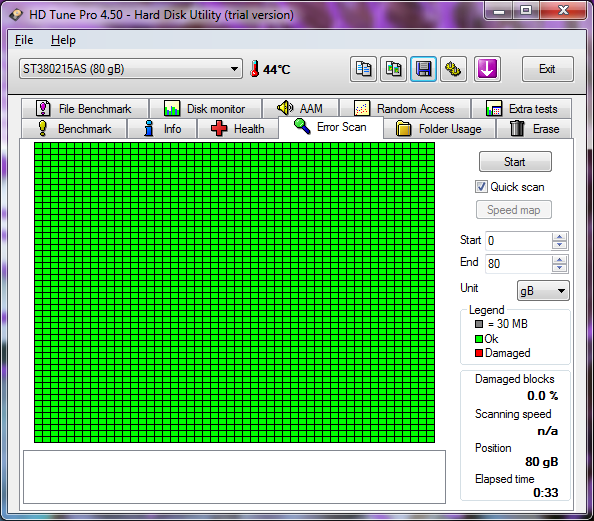The height and width of the screenshot is (521, 594).
Task: Switch to the Benchmark tab
Action: tap(74, 129)
